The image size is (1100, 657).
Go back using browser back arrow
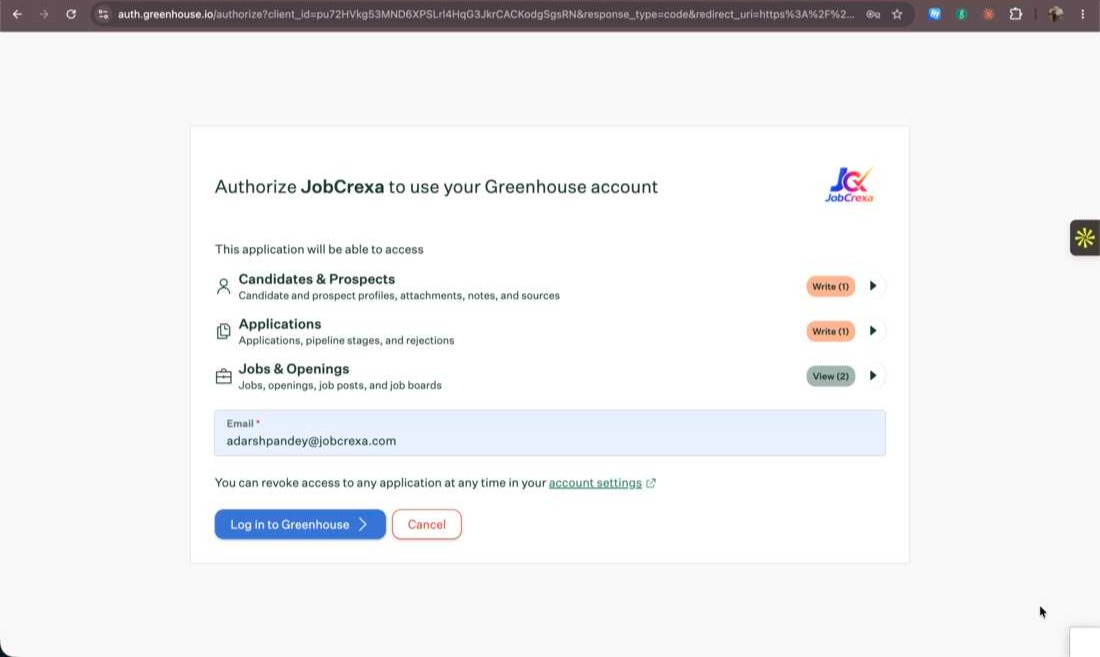tap(17, 14)
